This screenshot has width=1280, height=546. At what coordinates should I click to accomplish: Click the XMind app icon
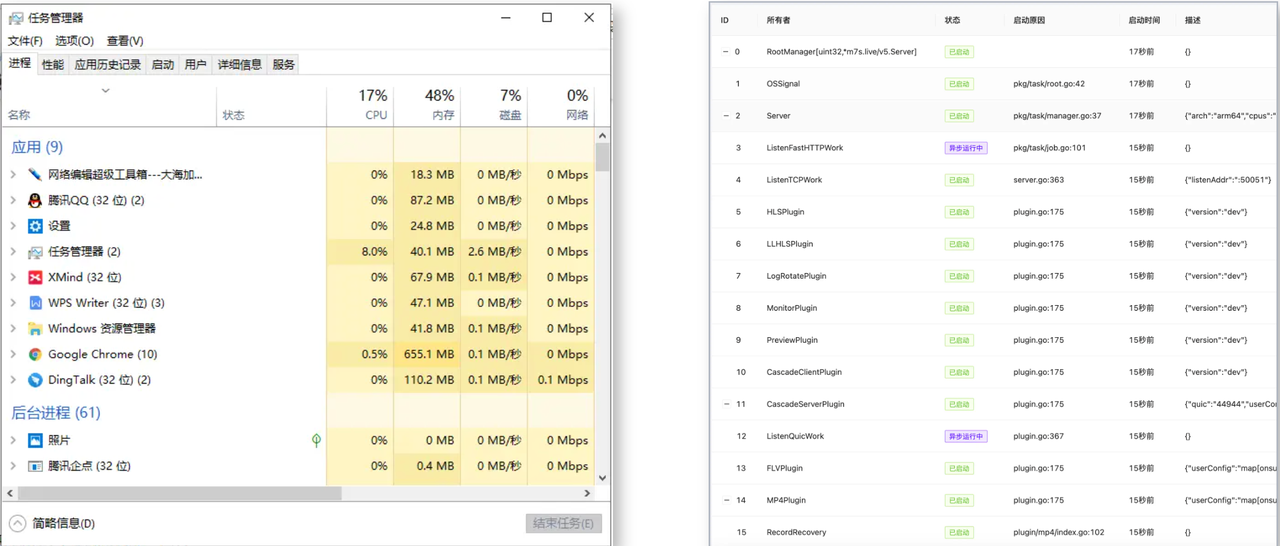click(35, 277)
